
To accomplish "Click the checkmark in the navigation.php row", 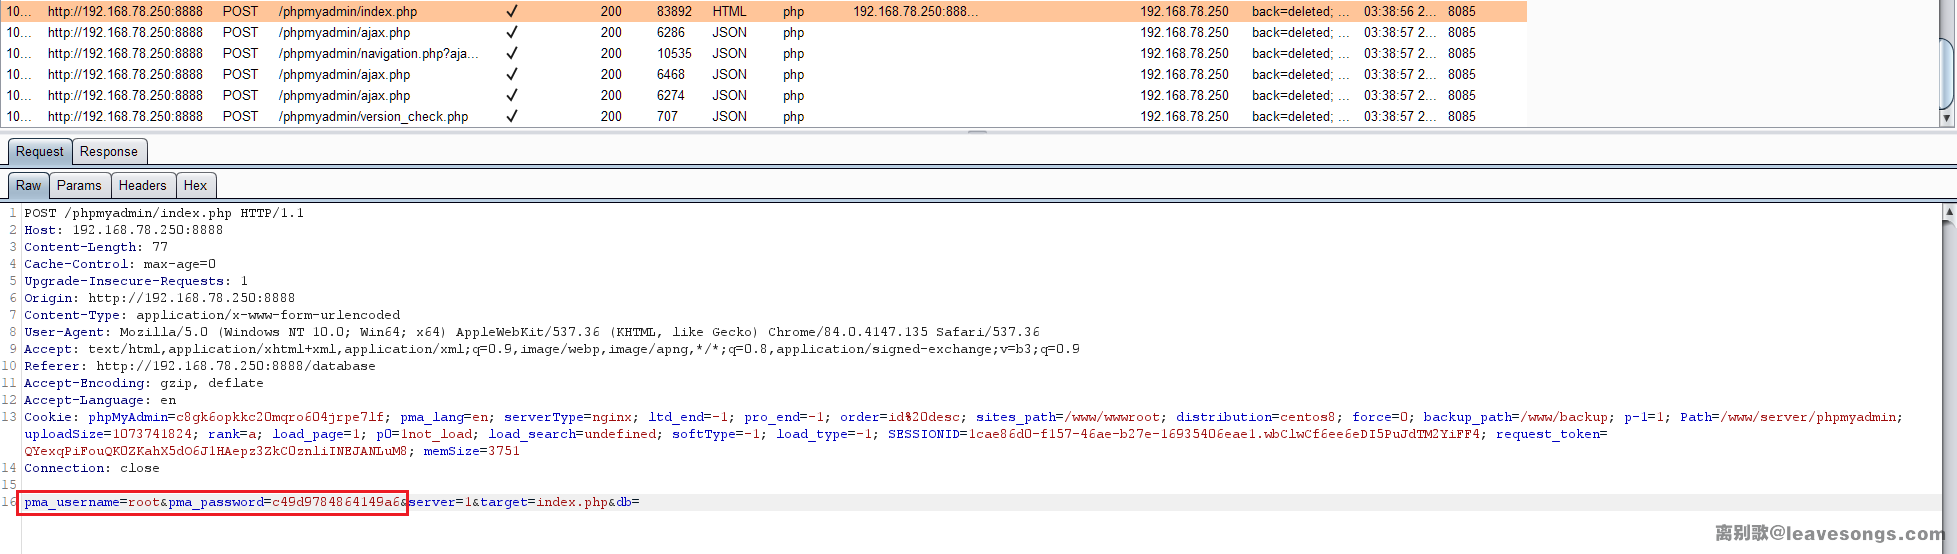I will tap(512, 53).
